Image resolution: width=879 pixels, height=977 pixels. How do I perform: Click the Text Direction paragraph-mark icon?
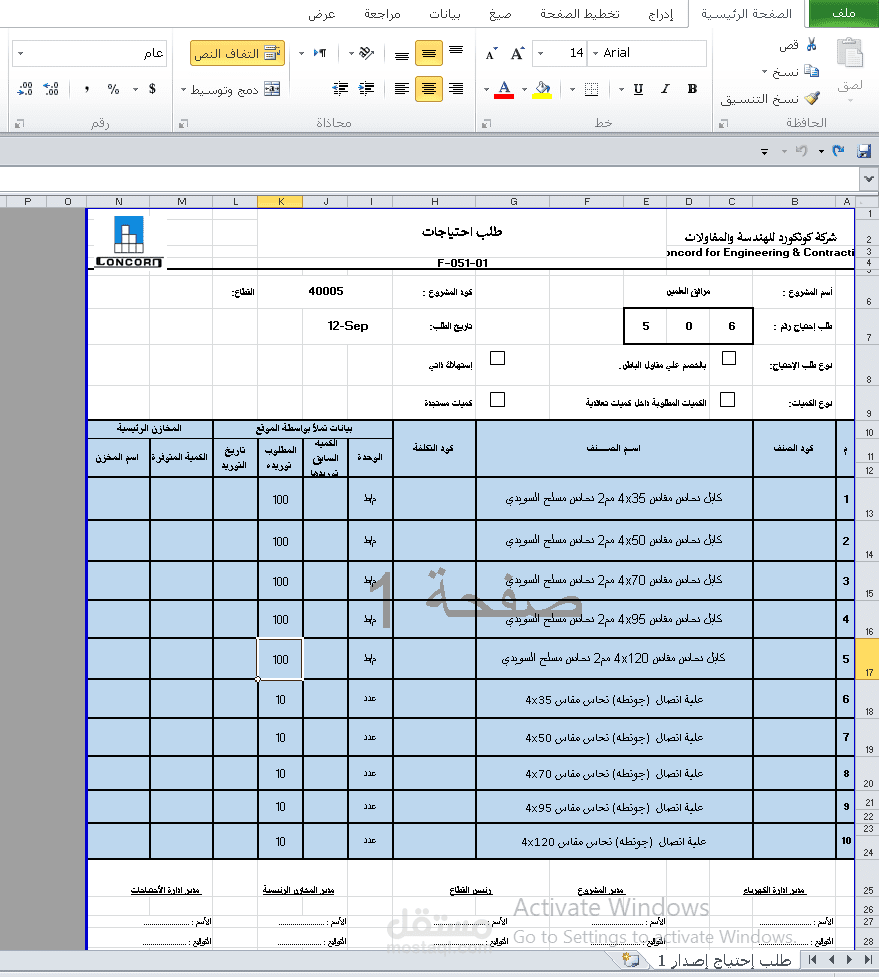point(320,53)
